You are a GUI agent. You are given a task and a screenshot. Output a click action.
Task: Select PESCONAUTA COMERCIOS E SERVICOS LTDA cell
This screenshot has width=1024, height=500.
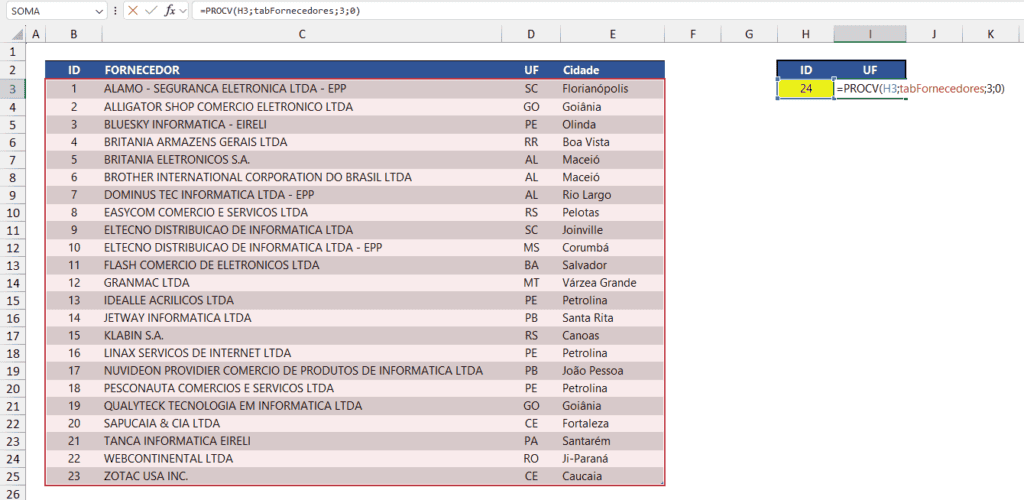(x=302, y=388)
